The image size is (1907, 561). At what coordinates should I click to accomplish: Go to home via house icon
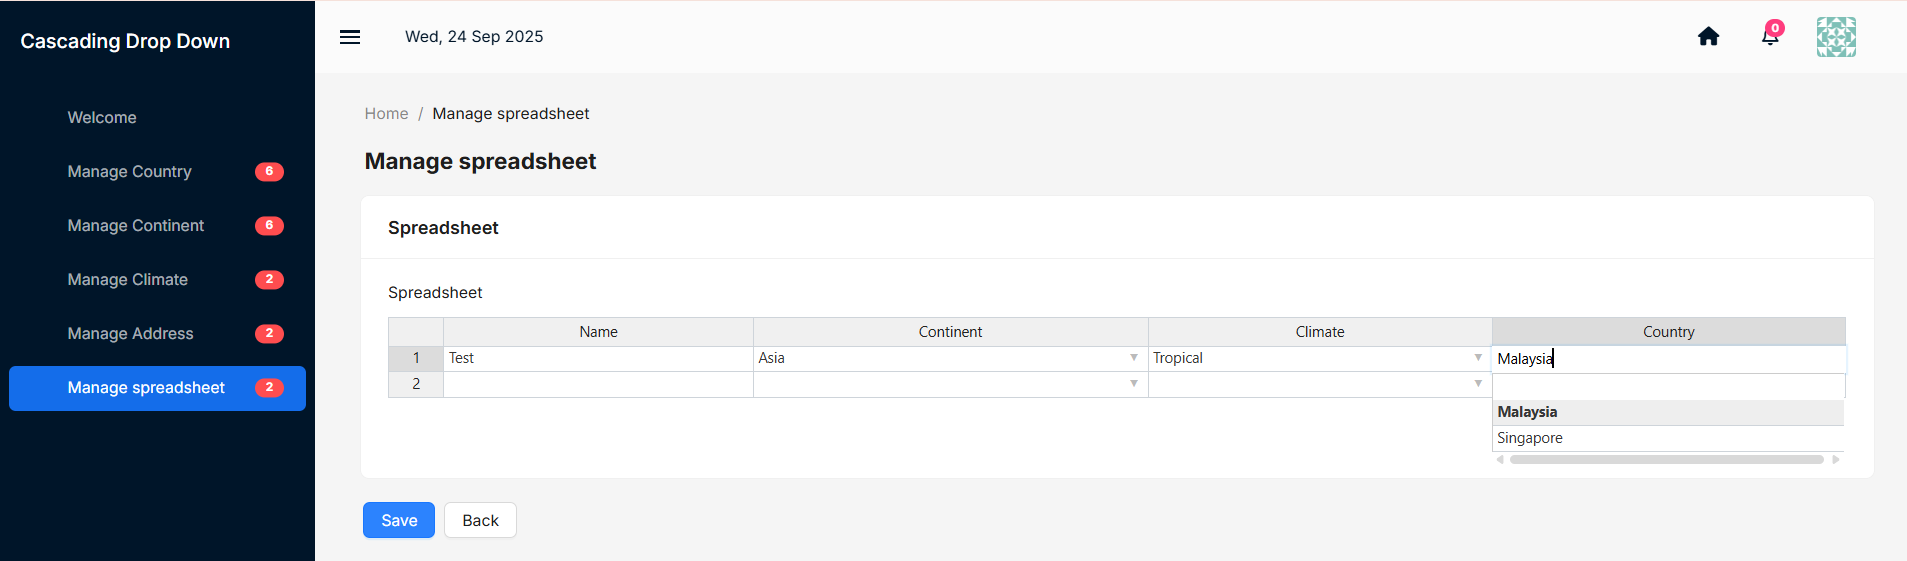(x=1708, y=37)
